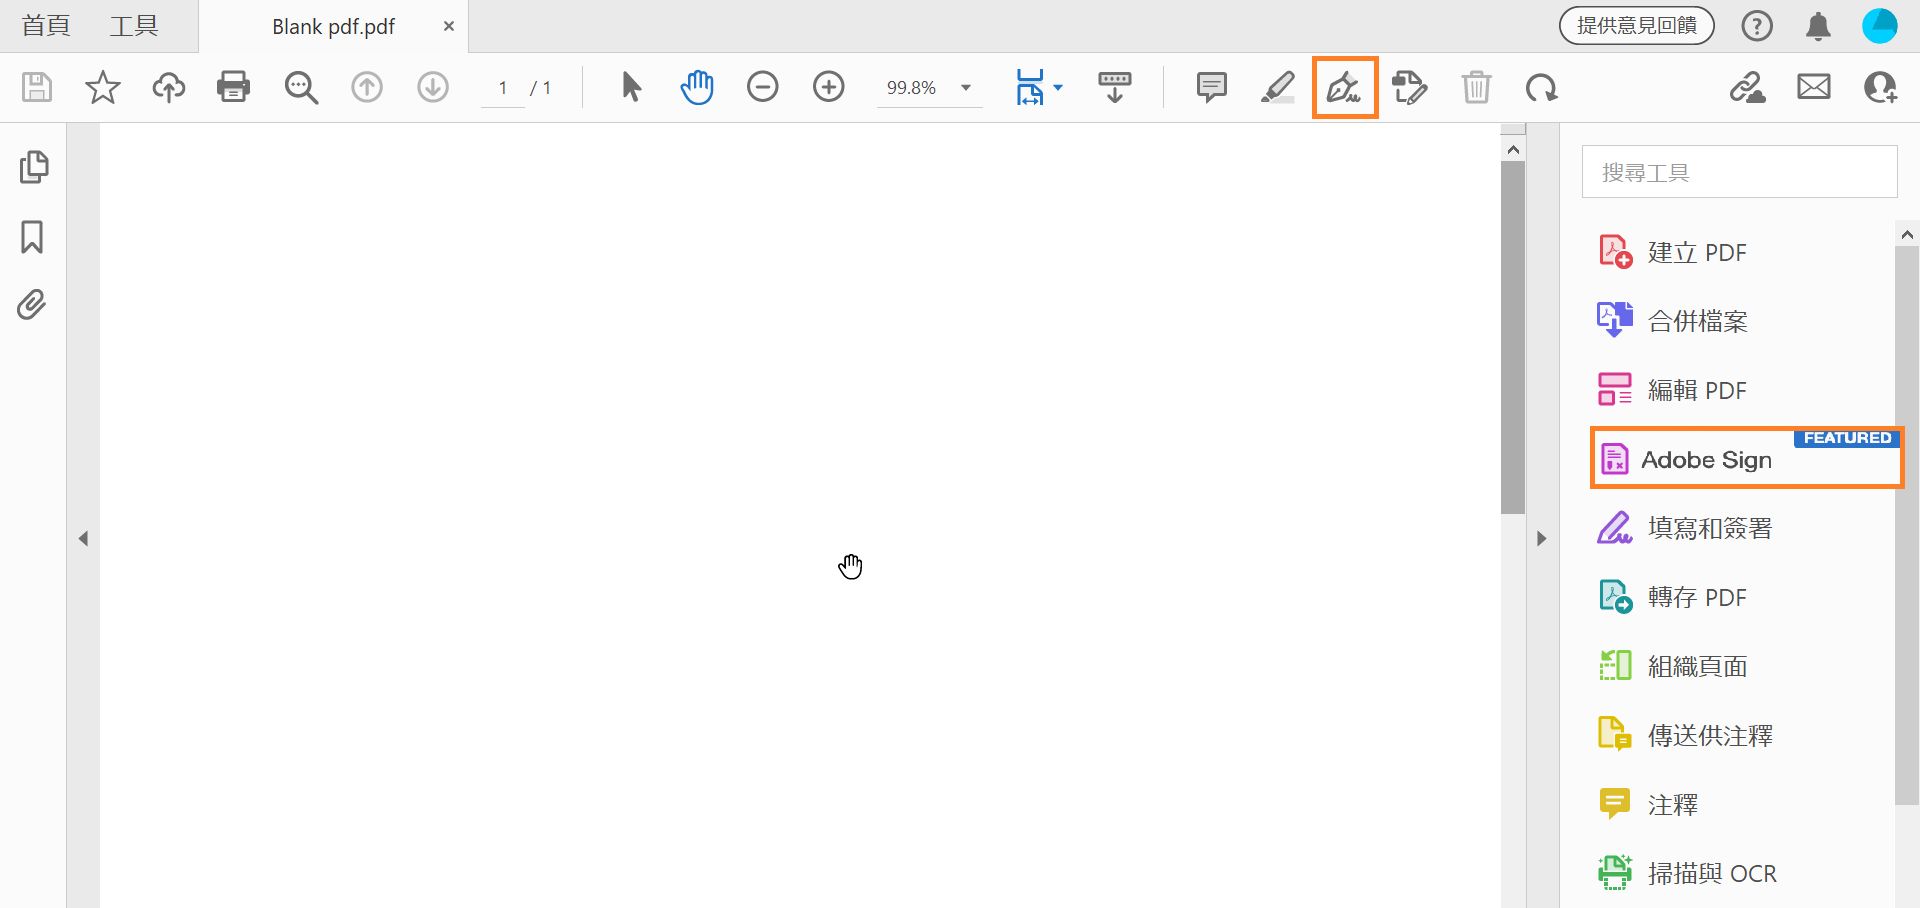The width and height of the screenshot is (1920, 908).
Task: Switch to the 首頁 tab
Action: 46,26
